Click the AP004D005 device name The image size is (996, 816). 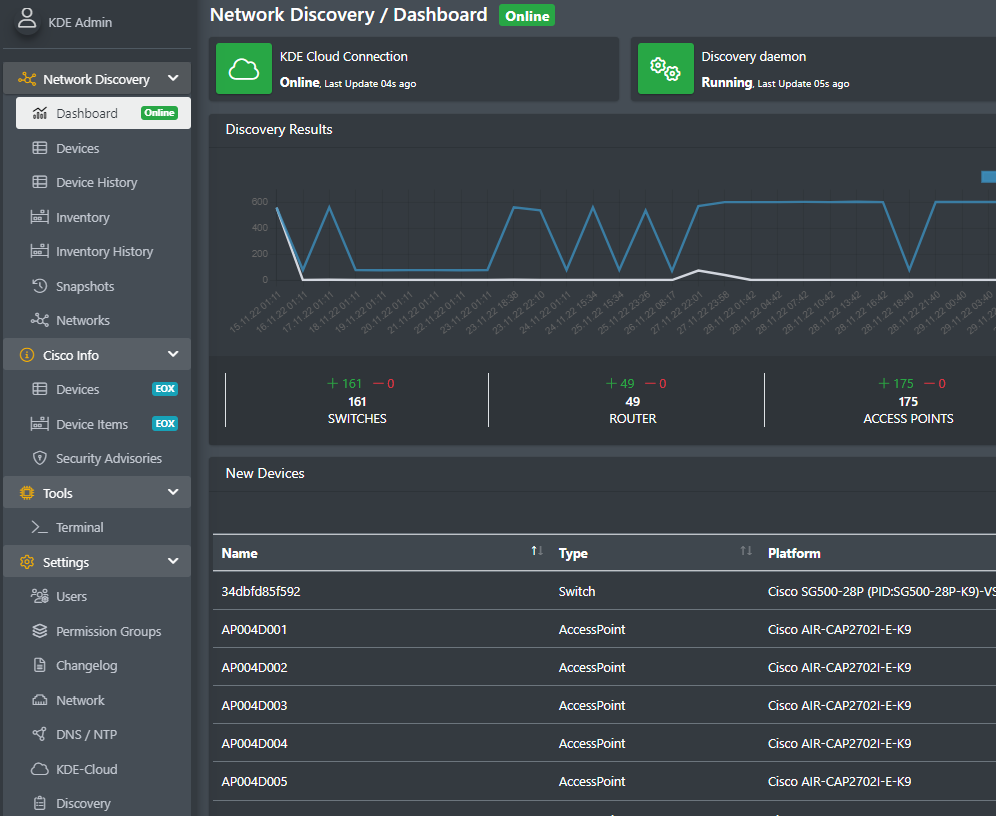[254, 781]
